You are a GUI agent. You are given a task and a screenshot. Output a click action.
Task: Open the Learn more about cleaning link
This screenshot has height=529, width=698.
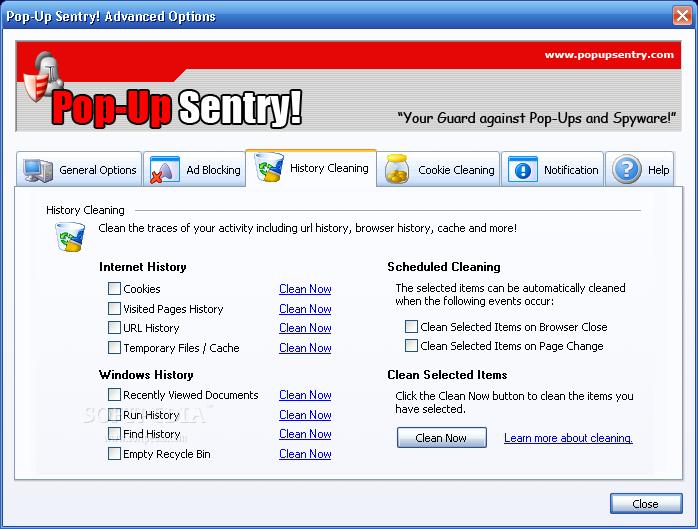568,438
